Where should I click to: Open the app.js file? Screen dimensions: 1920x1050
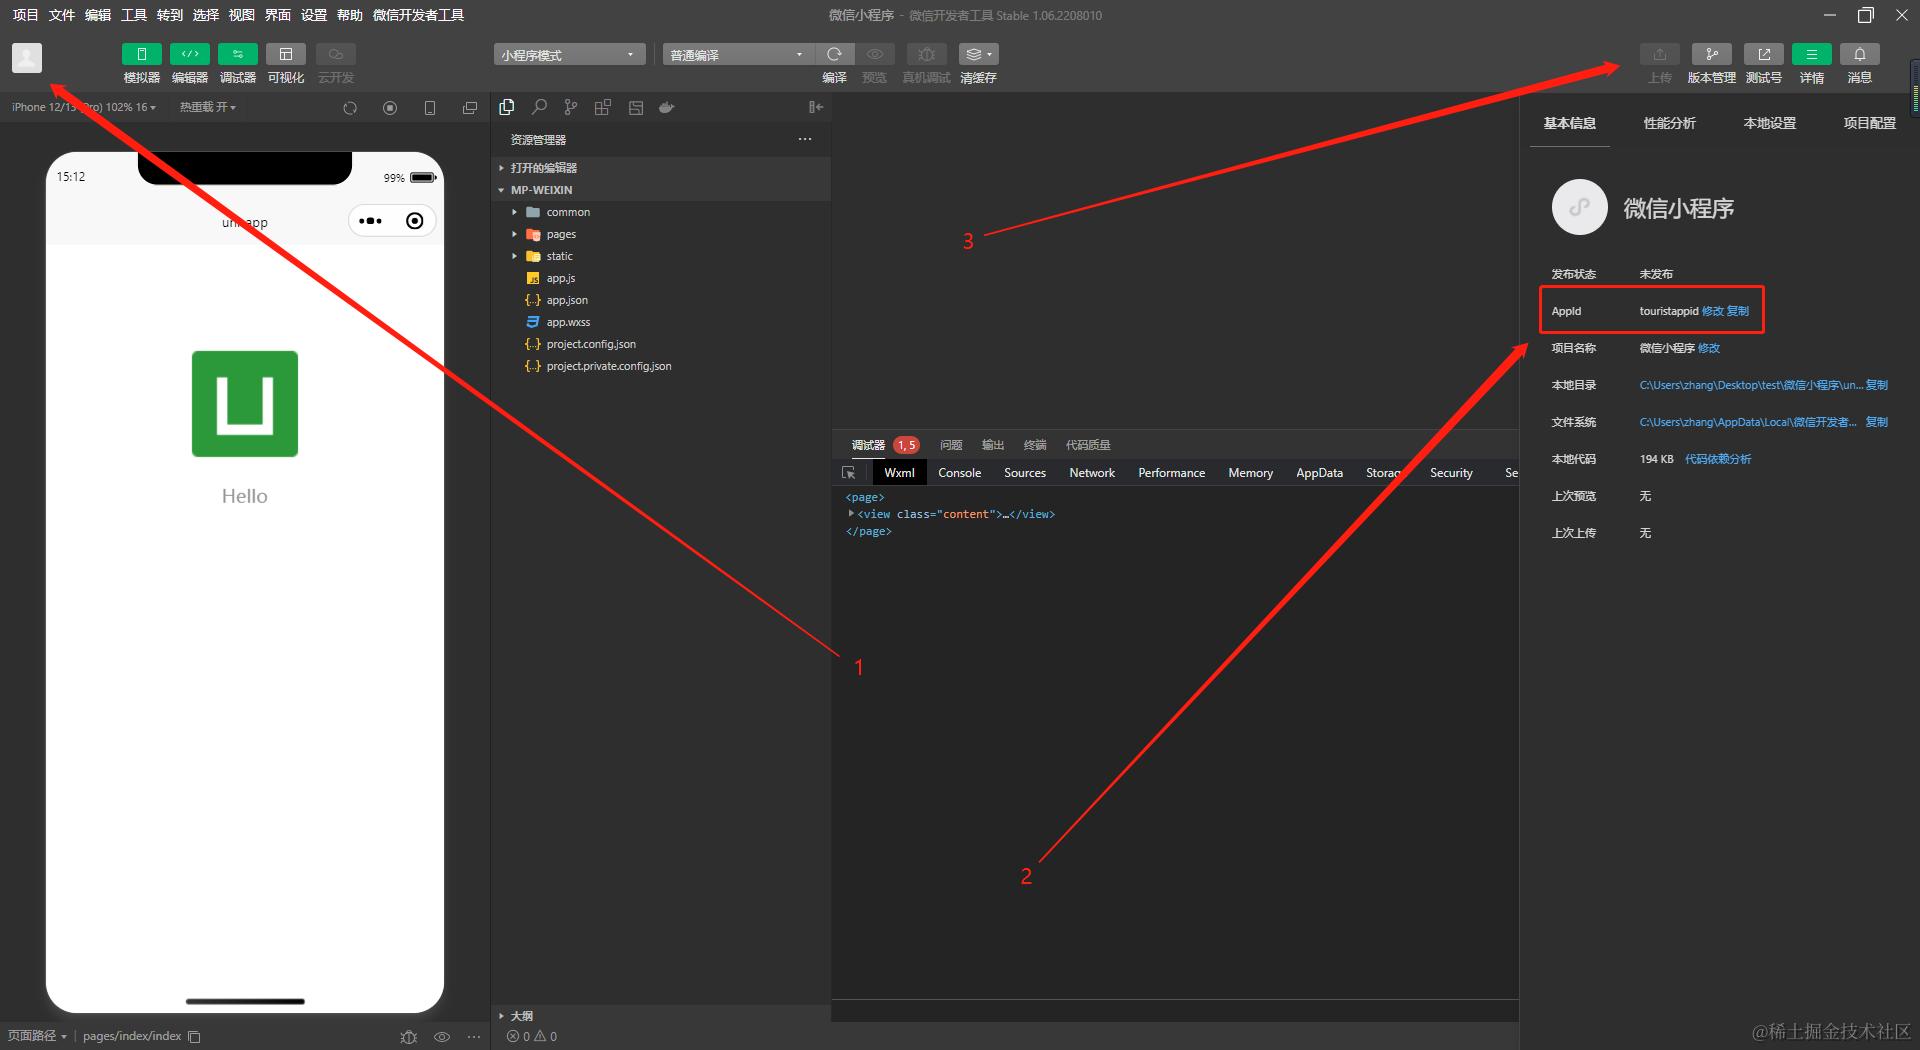click(661, 278)
